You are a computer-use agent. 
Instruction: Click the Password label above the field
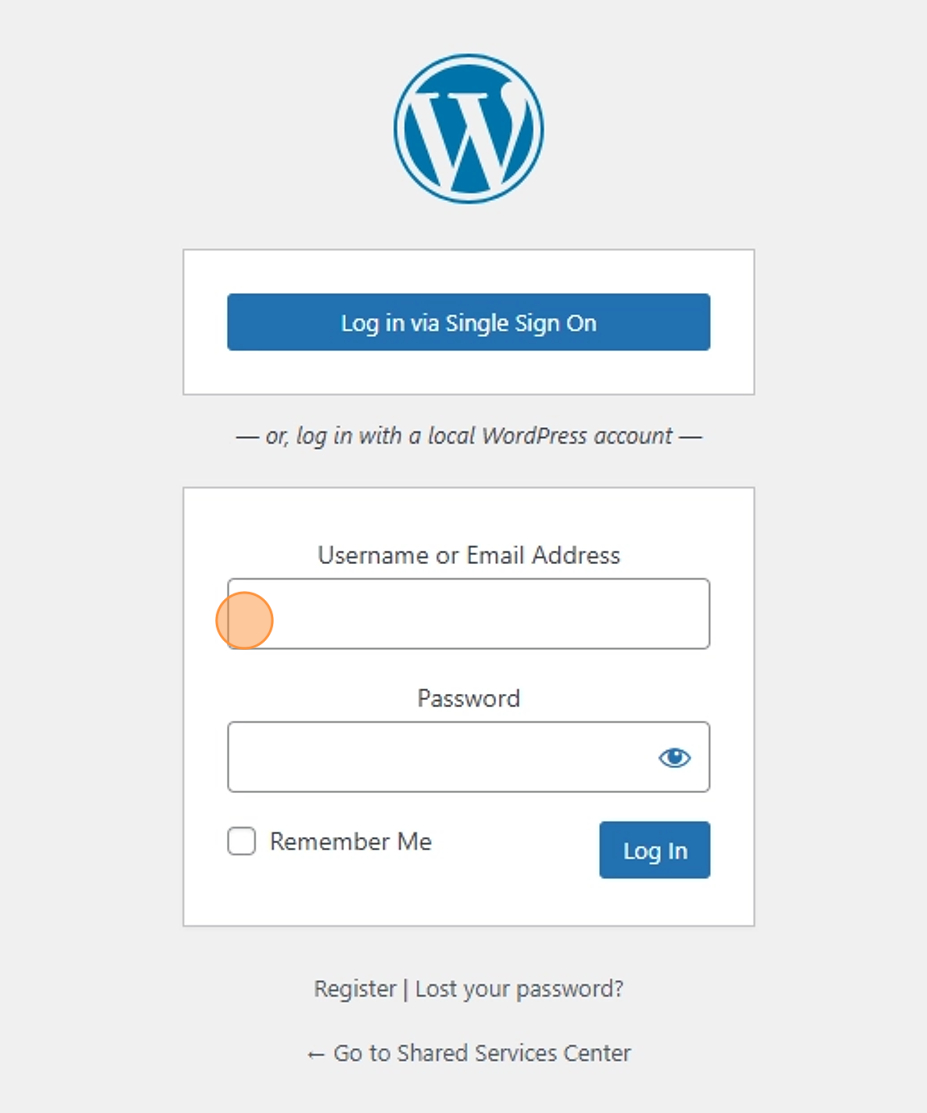468,698
